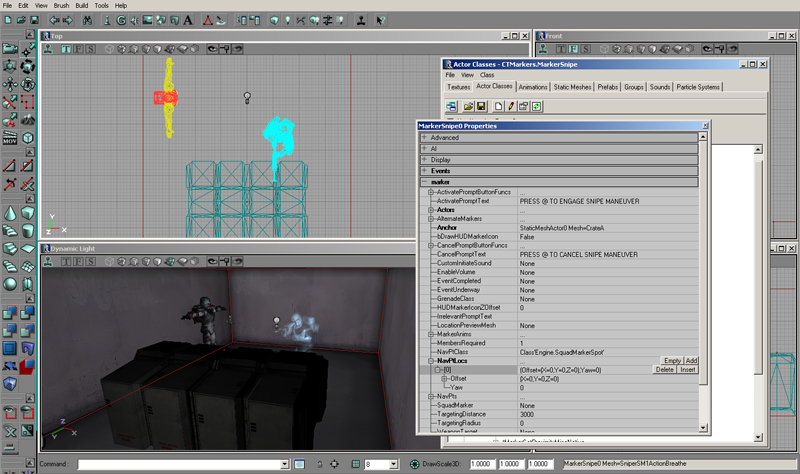
Task: Click the large letter A toolbar icon
Action: 188,20
